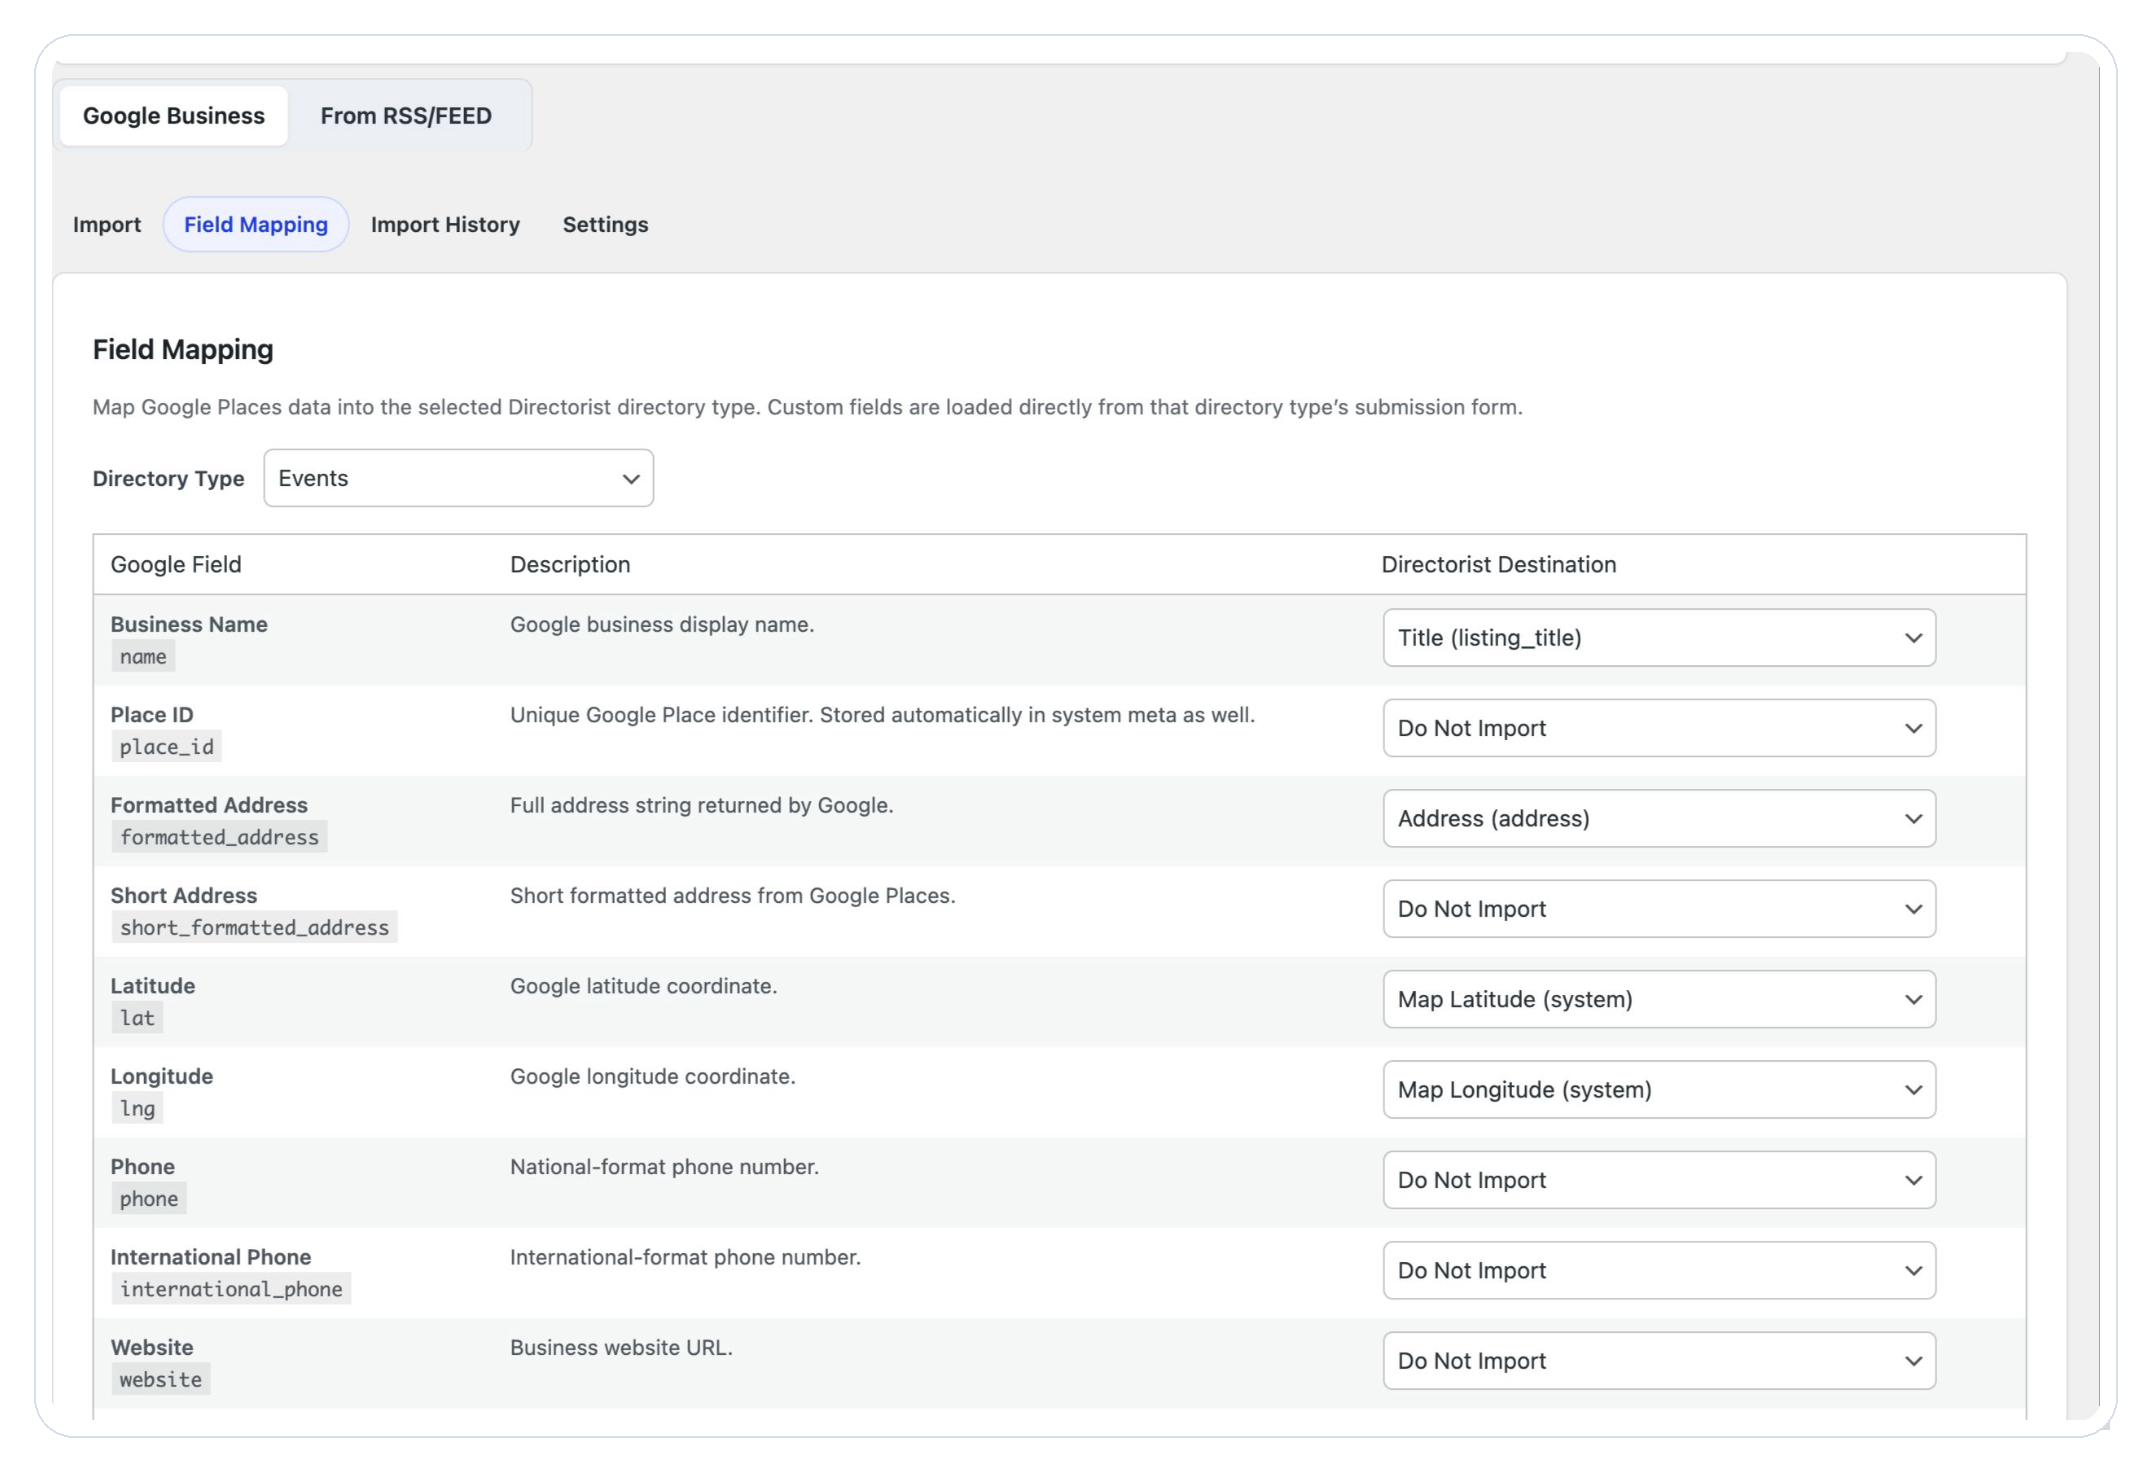Open International Phone destination dropdown
The width and height of the screenshot is (2152, 1472).
pos(1659,1270)
